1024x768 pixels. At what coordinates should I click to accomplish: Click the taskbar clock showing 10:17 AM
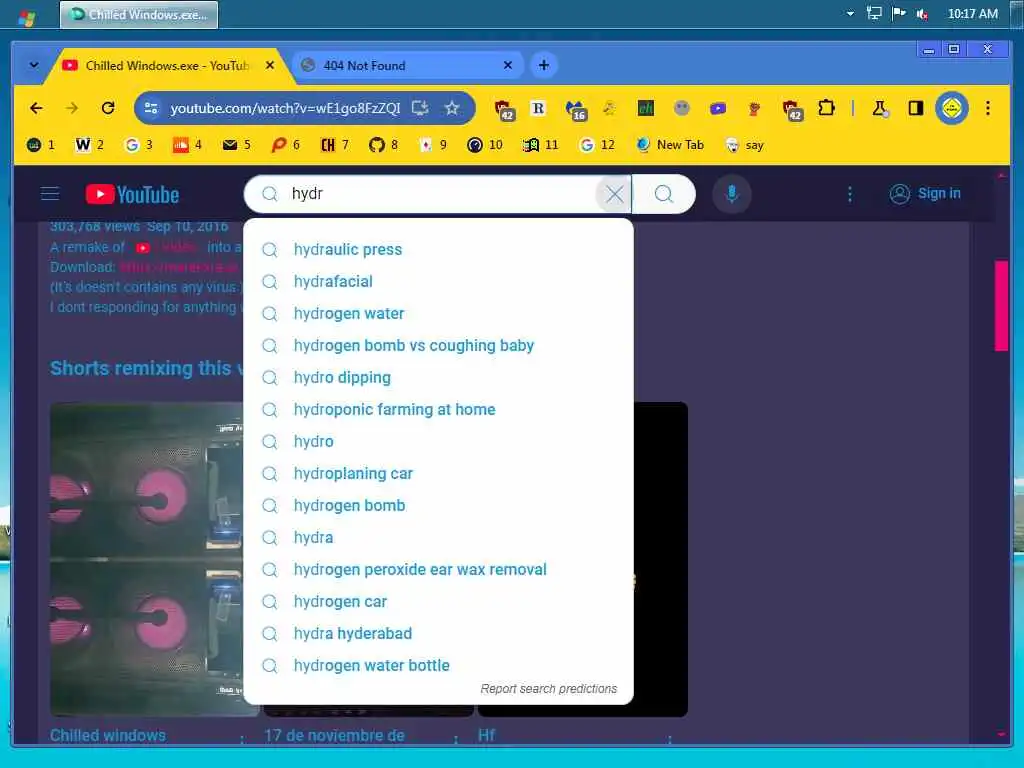point(972,14)
